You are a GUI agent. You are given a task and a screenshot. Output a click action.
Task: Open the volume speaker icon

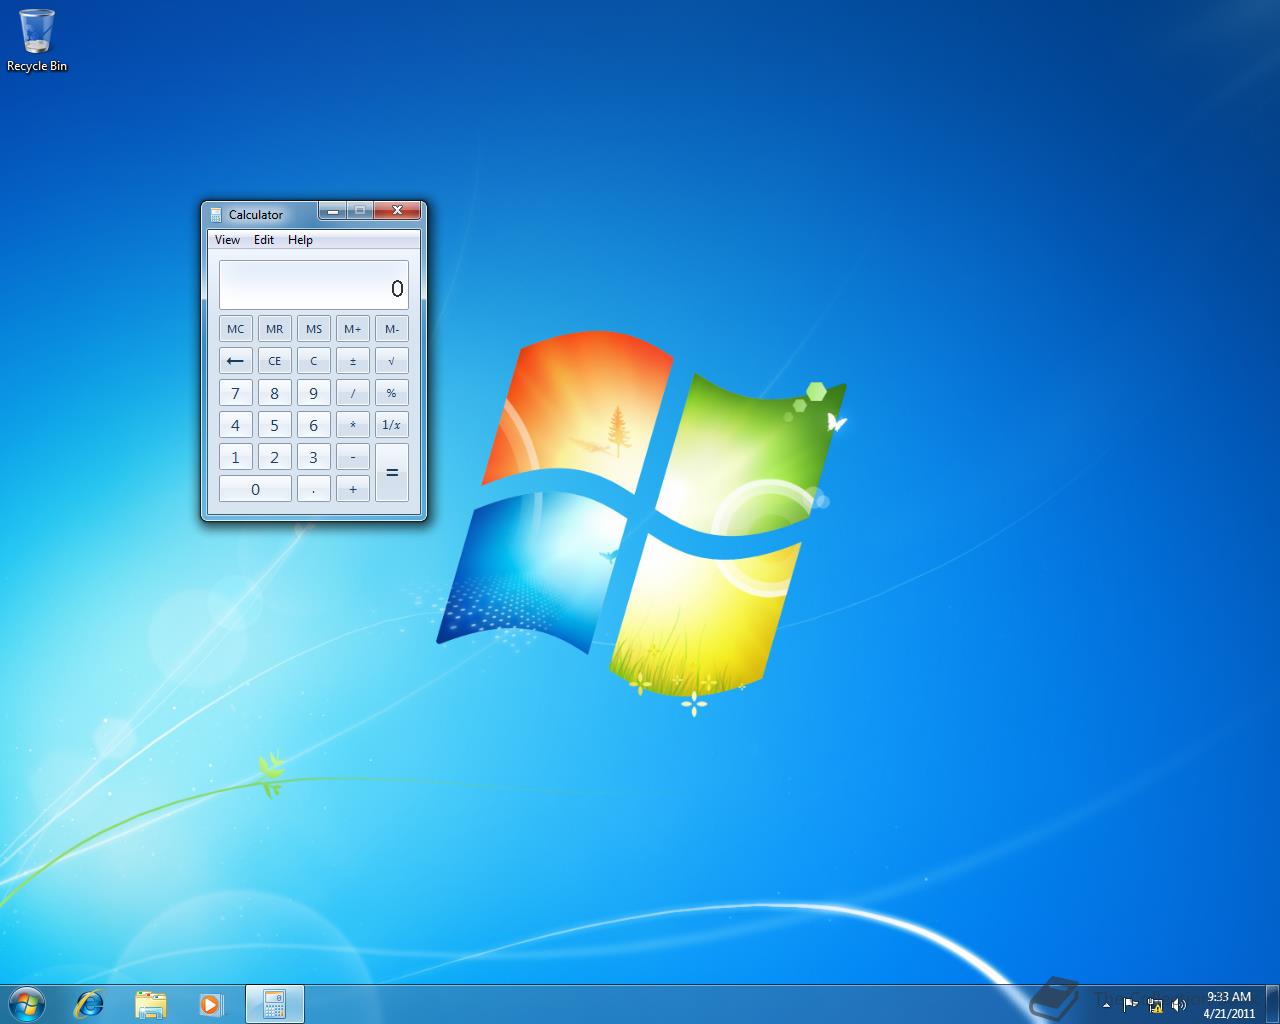(1179, 1005)
